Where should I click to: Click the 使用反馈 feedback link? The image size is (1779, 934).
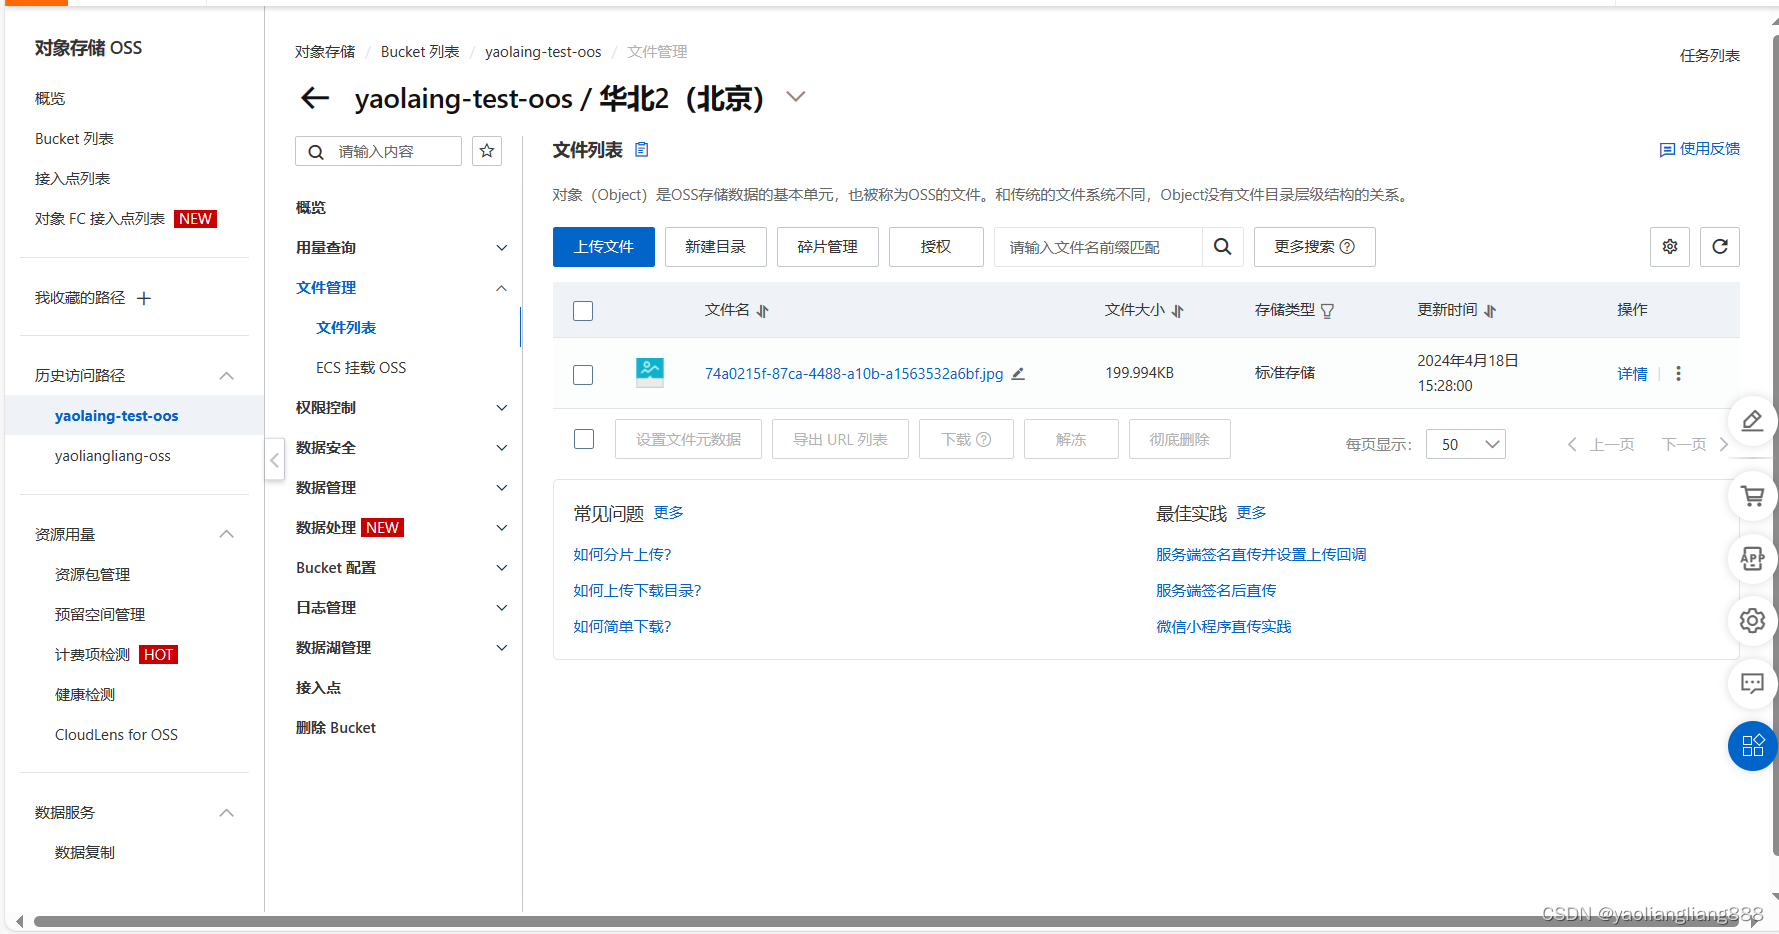click(1700, 149)
